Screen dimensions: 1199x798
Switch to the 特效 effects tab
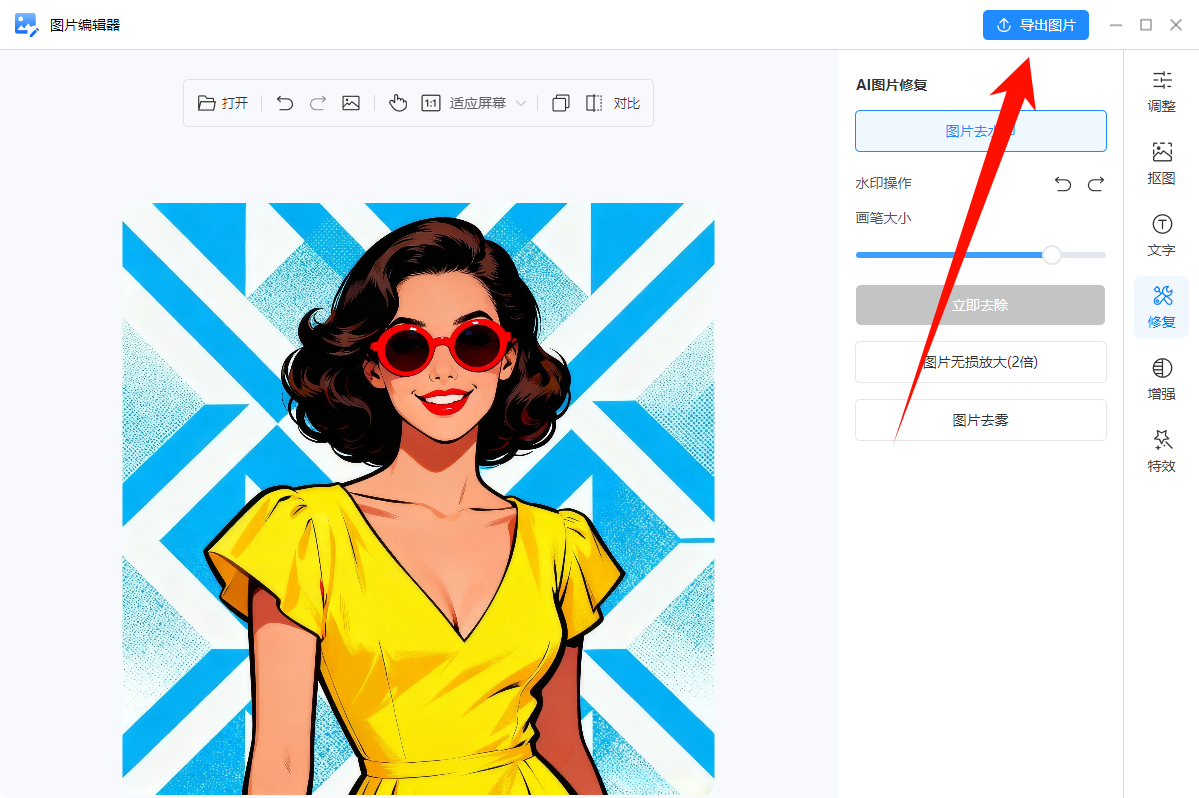[x=1161, y=451]
